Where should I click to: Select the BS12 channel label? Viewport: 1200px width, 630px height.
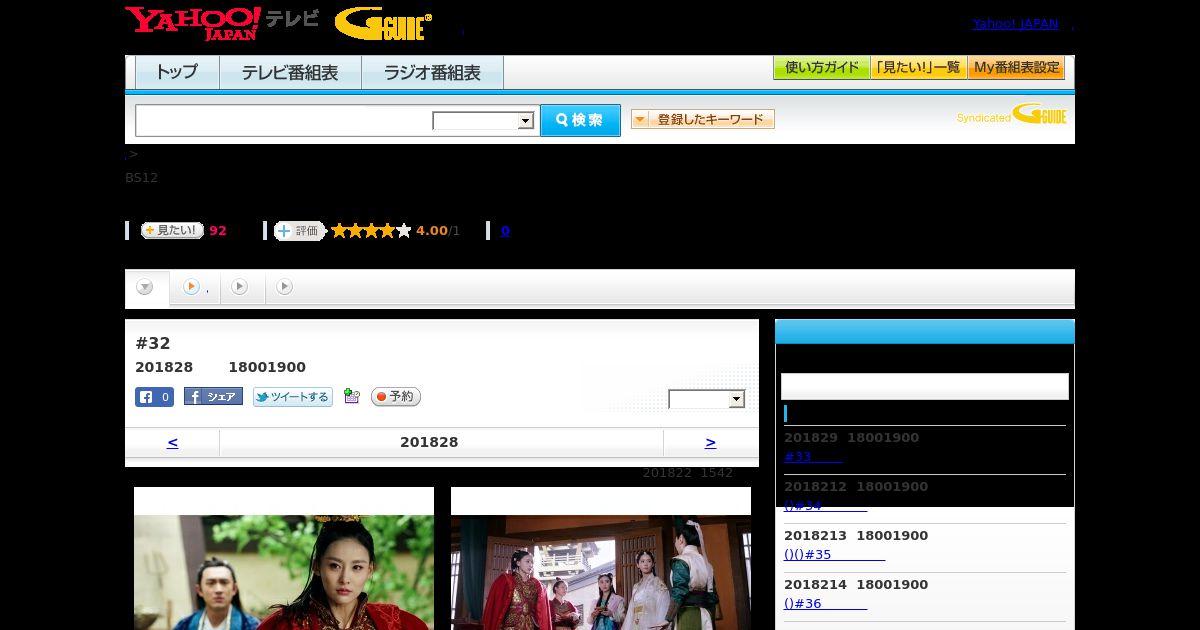click(x=141, y=178)
